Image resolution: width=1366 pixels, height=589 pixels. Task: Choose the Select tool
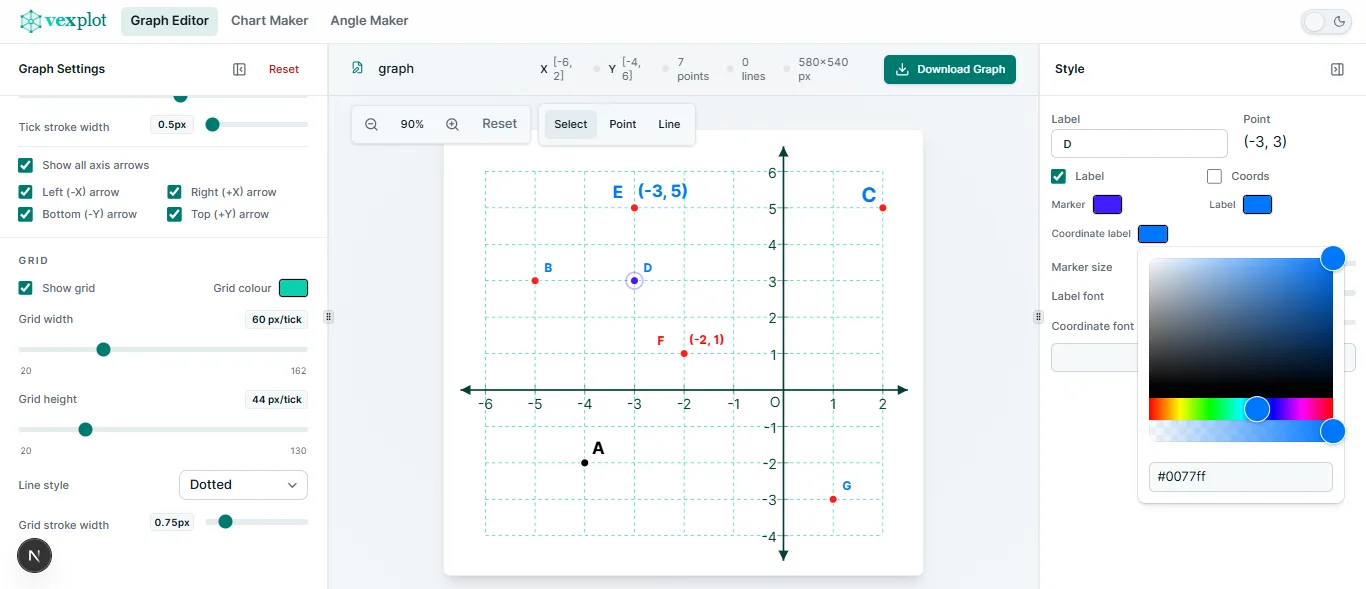571,124
